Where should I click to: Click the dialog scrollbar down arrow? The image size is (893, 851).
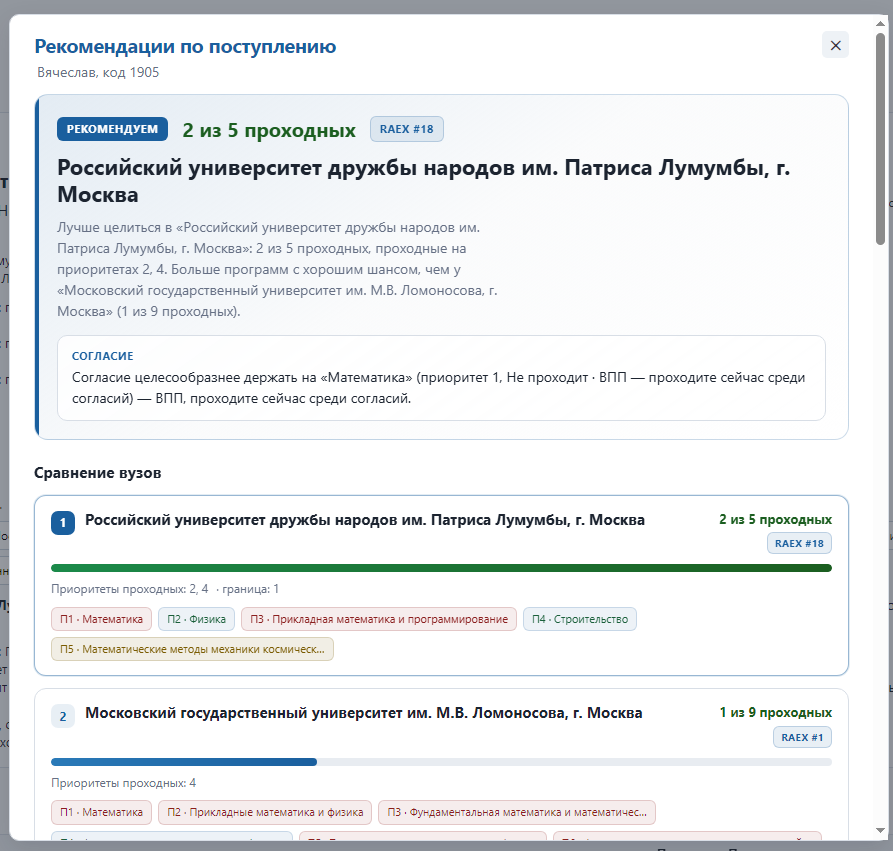[880, 832]
